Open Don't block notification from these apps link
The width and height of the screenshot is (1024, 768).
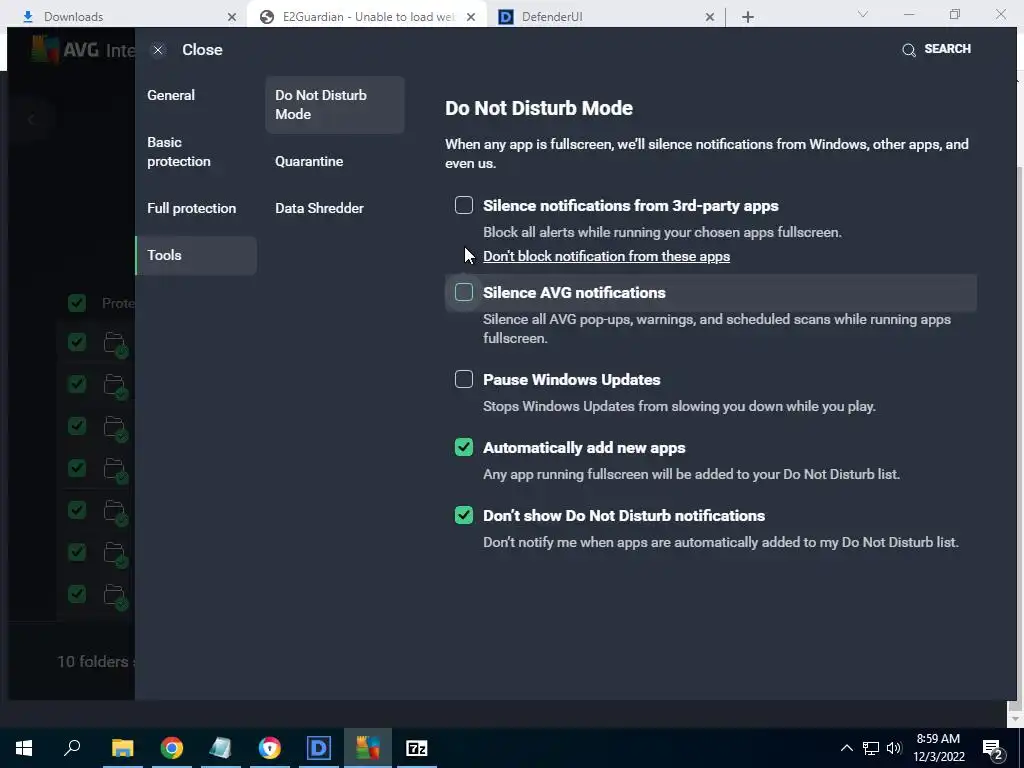point(606,256)
